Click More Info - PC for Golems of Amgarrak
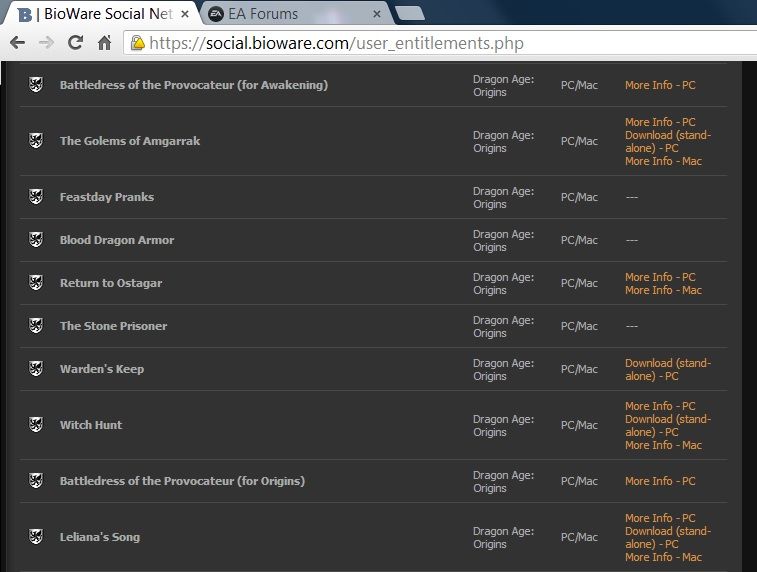Image resolution: width=757 pixels, height=572 pixels. pyautogui.click(x=660, y=122)
